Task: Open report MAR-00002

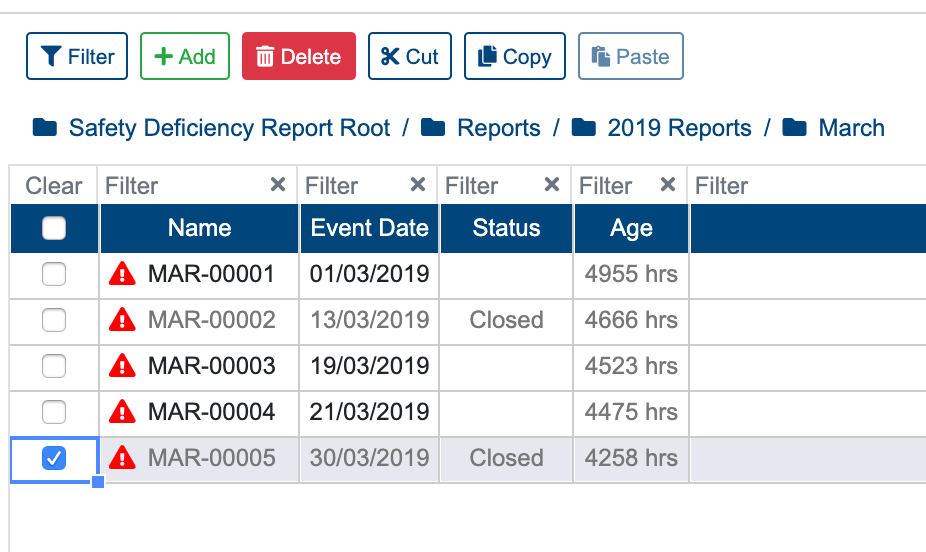Action: click(x=211, y=320)
